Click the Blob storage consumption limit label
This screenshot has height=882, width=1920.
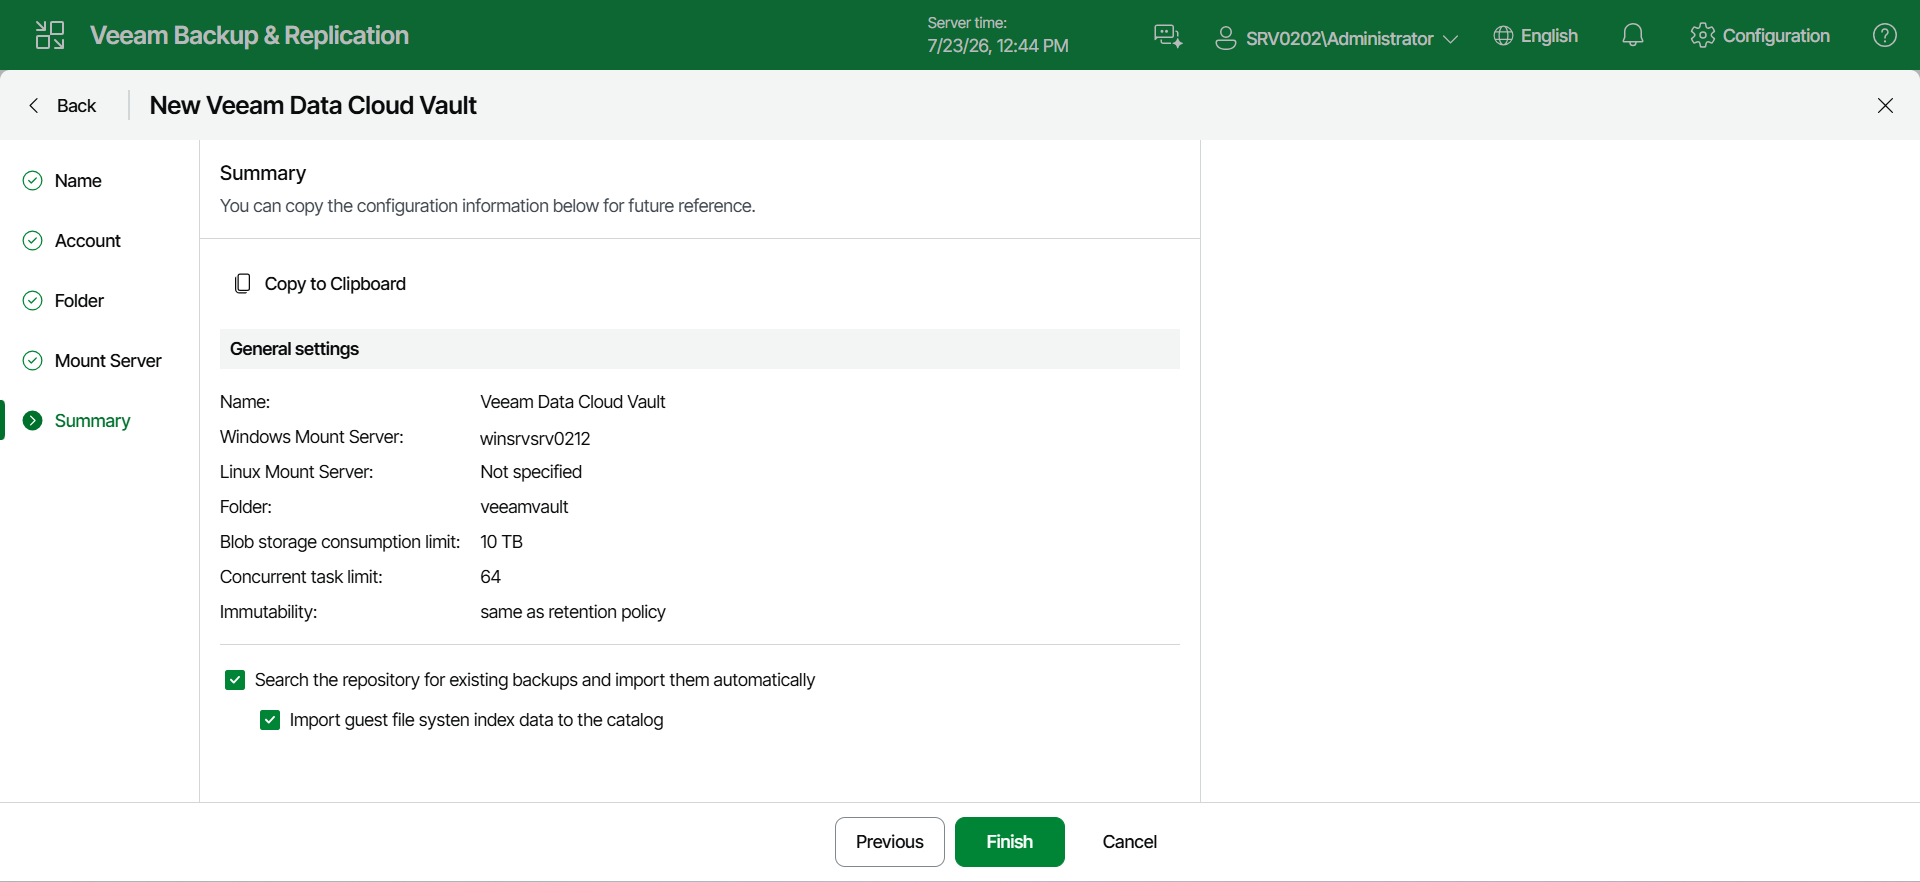340,542
